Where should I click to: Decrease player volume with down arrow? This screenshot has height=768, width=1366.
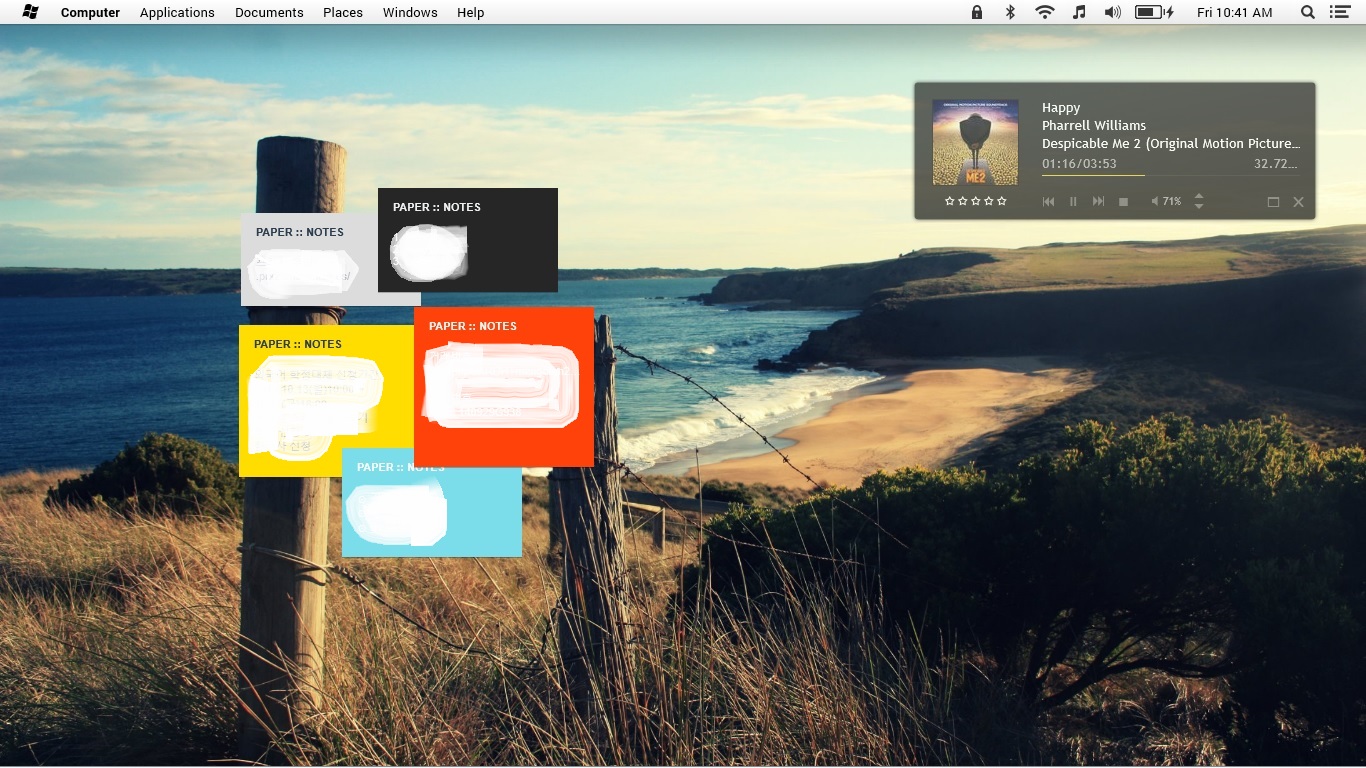coord(1199,206)
